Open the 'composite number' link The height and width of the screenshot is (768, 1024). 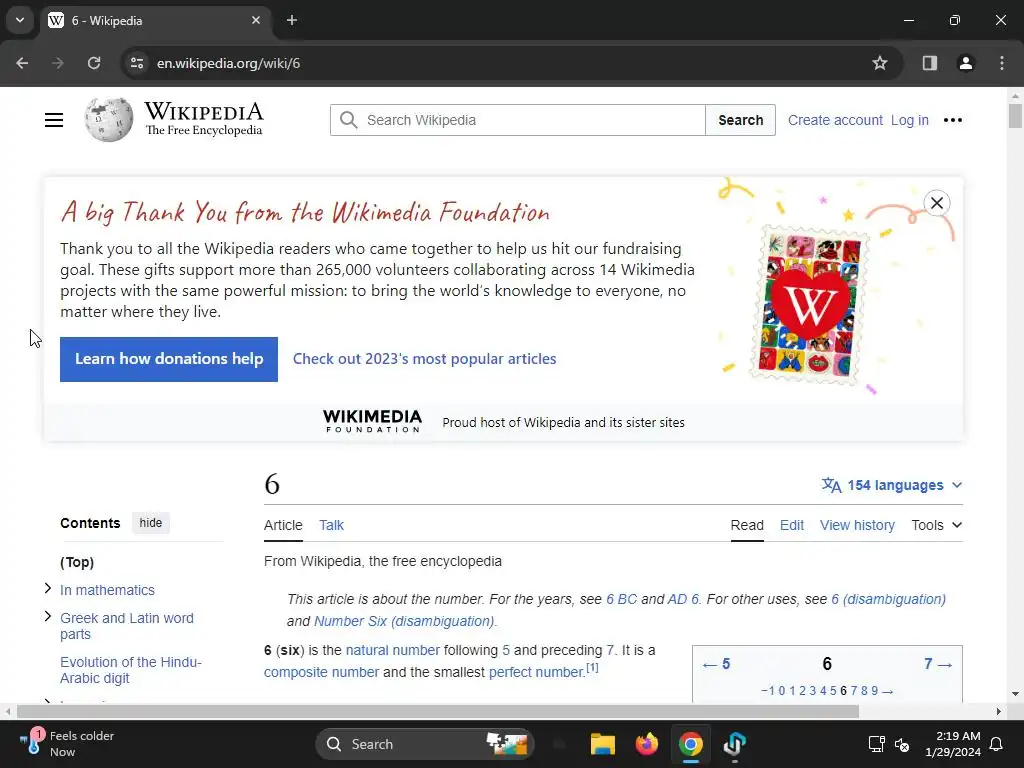[321, 672]
